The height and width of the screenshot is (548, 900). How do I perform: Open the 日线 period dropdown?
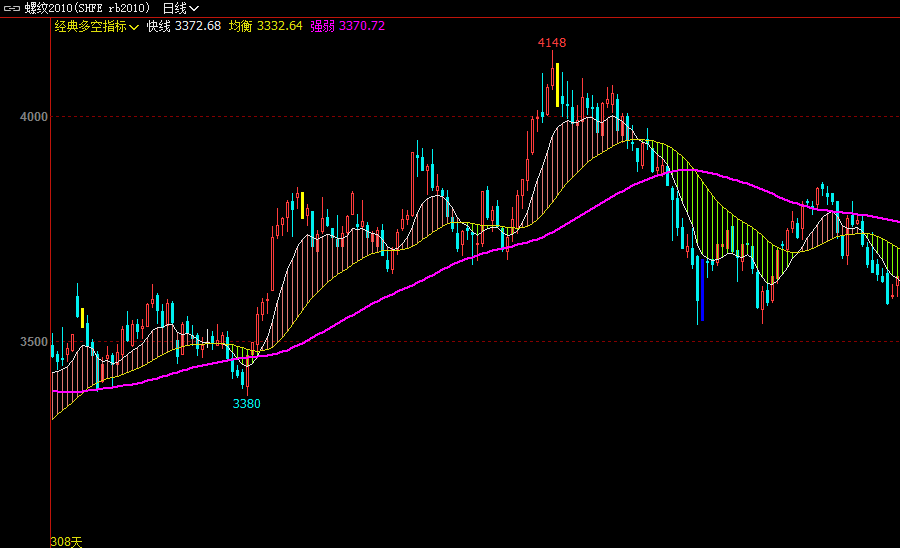click(x=181, y=9)
